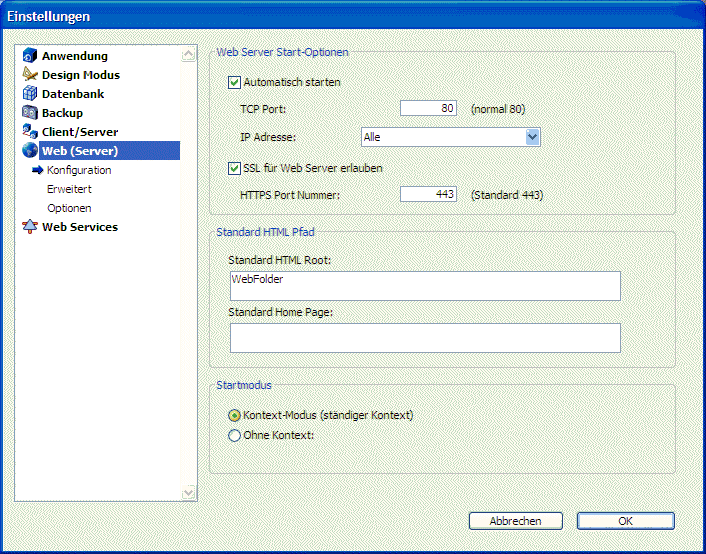Click the arrow icon beside Konfiguration
706x554 pixels.
38,170
